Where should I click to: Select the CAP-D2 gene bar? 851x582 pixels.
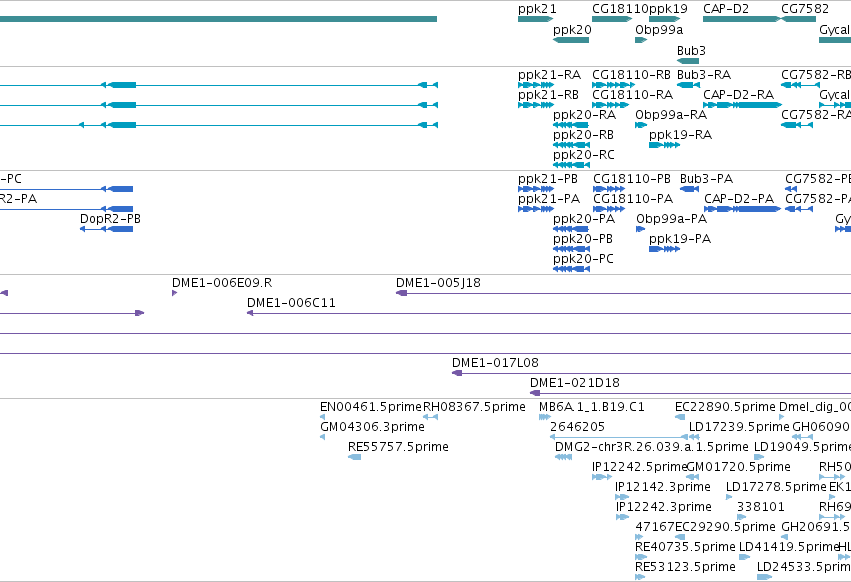pyautogui.click(x=741, y=19)
